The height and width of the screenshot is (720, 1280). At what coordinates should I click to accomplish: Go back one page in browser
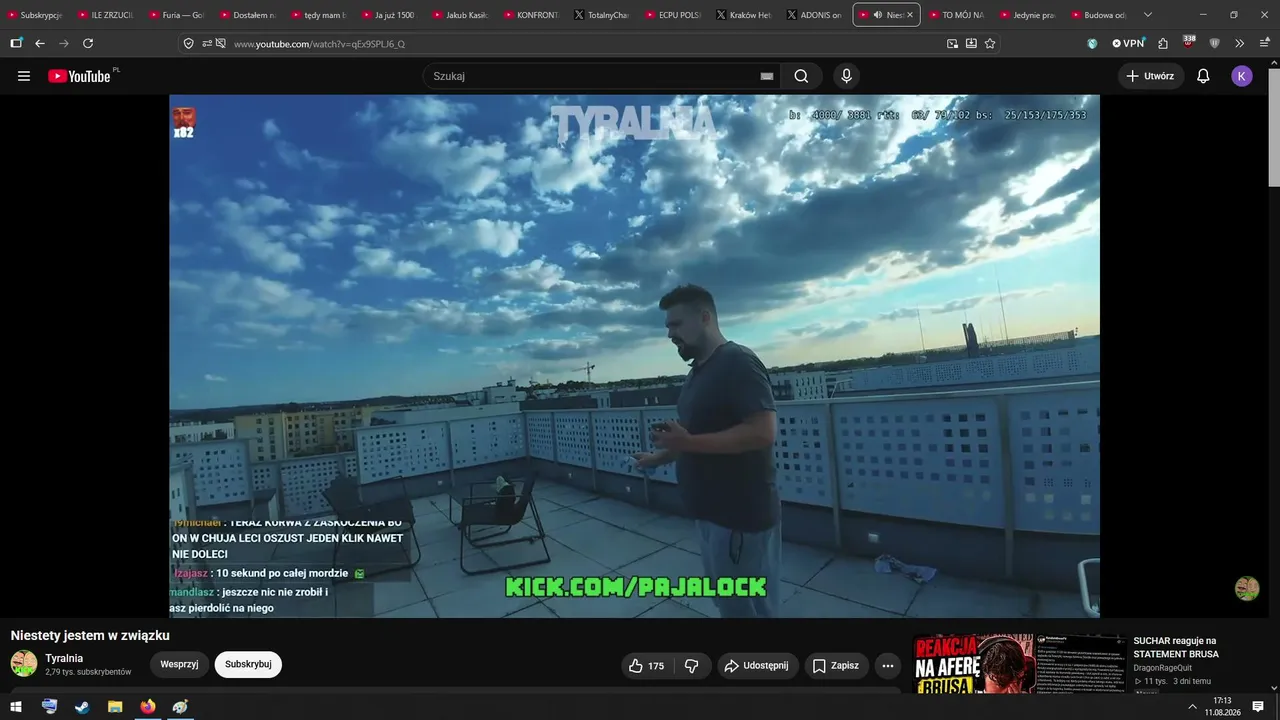click(40, 44)
